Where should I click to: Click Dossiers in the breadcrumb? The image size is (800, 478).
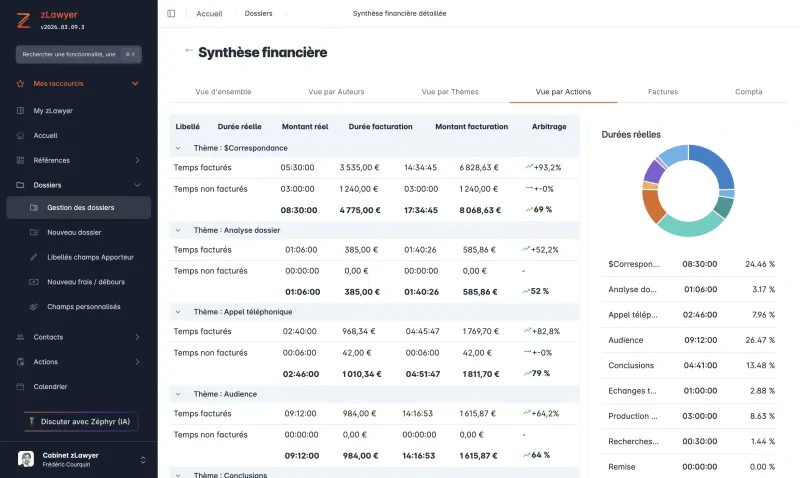(258, 13)
